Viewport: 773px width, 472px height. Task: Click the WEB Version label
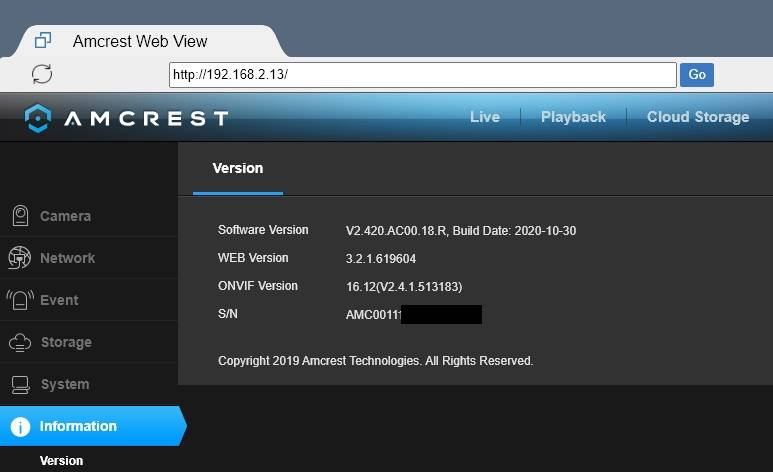pos(253,258)
